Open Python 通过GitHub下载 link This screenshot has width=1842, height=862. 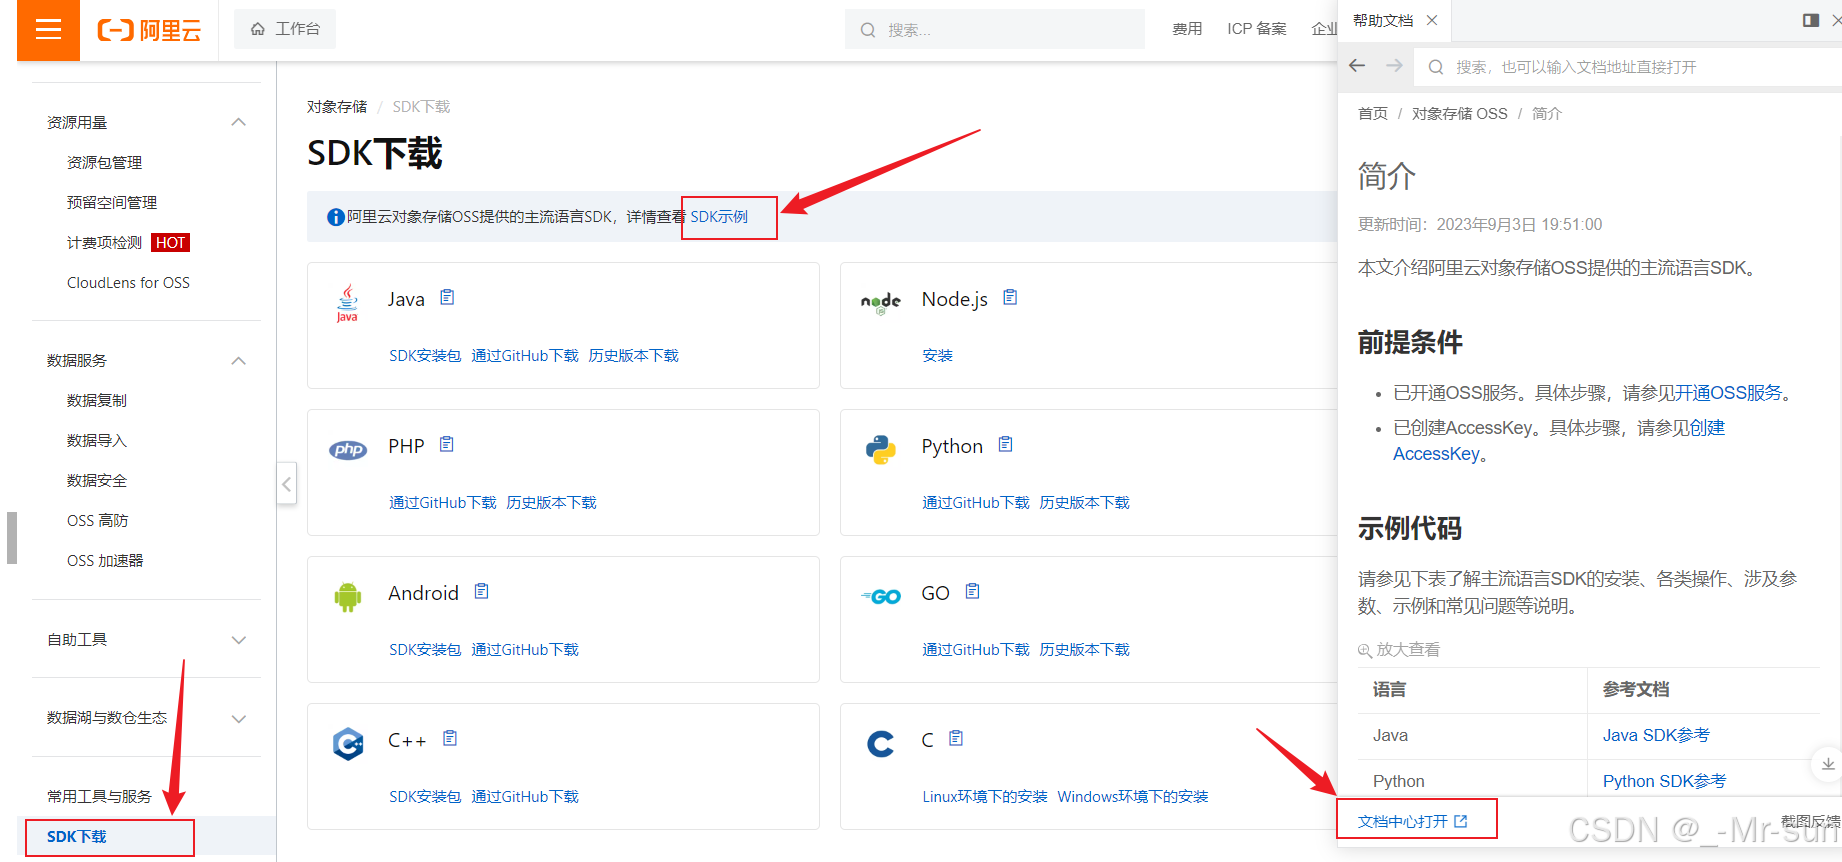coord(975,503)
